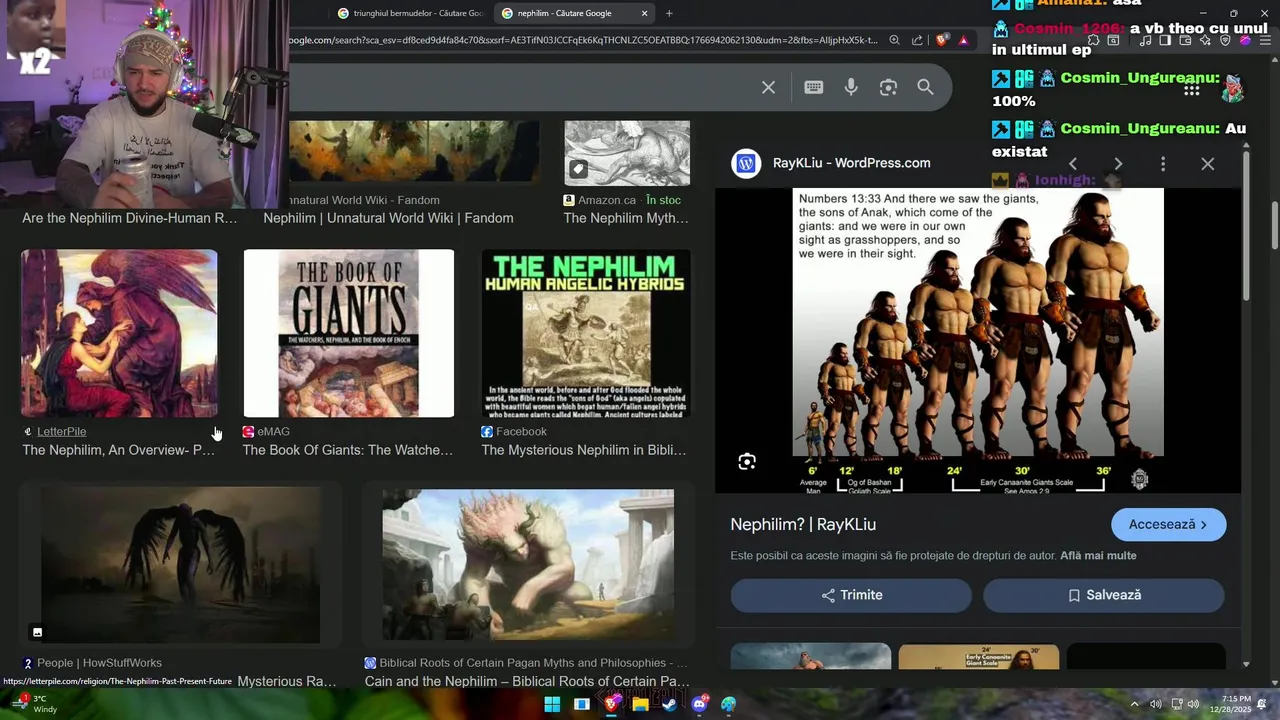Open The Nephilim, An Overview result
The image size is (1280, 720).
tap(119, 451)
